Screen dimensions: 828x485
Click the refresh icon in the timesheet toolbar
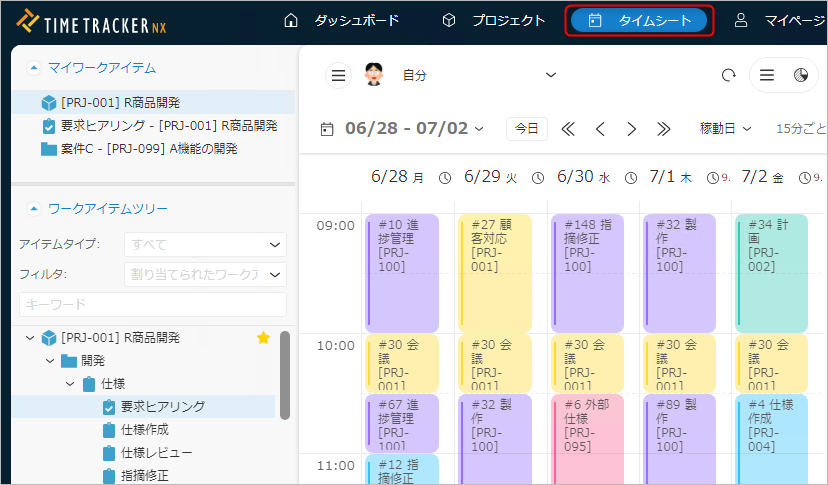(x=728, y=75)
